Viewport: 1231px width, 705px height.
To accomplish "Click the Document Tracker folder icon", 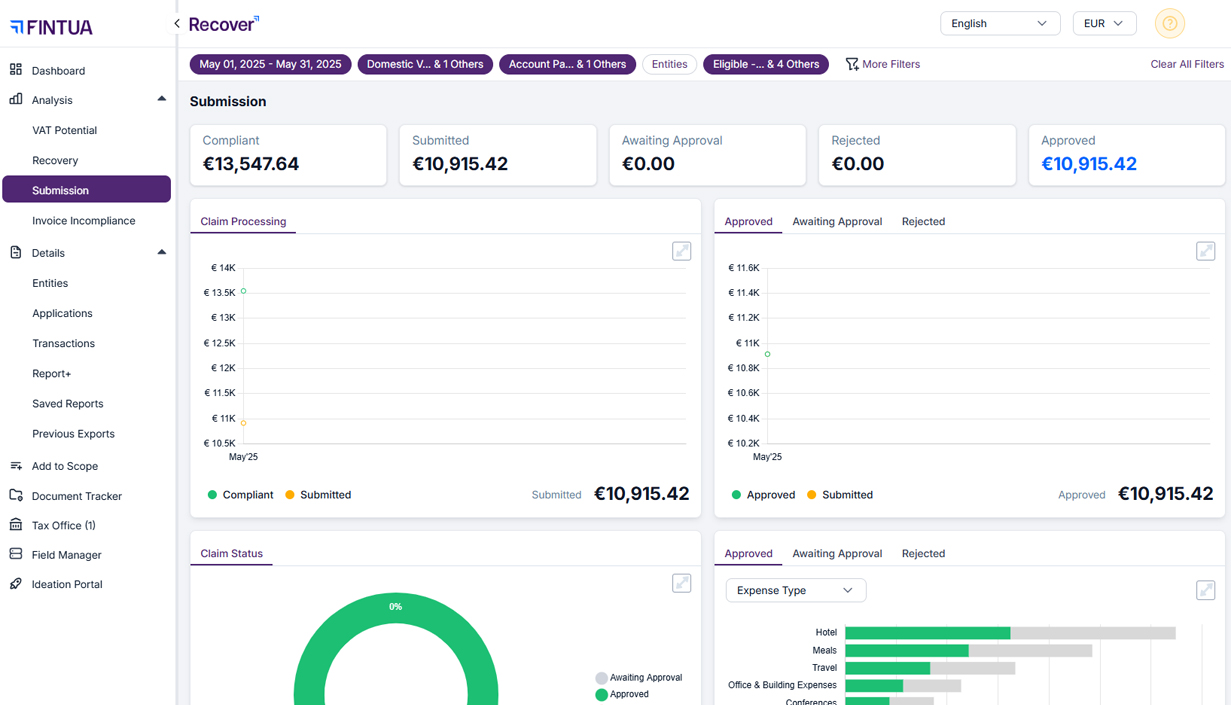I will (16, 495).
